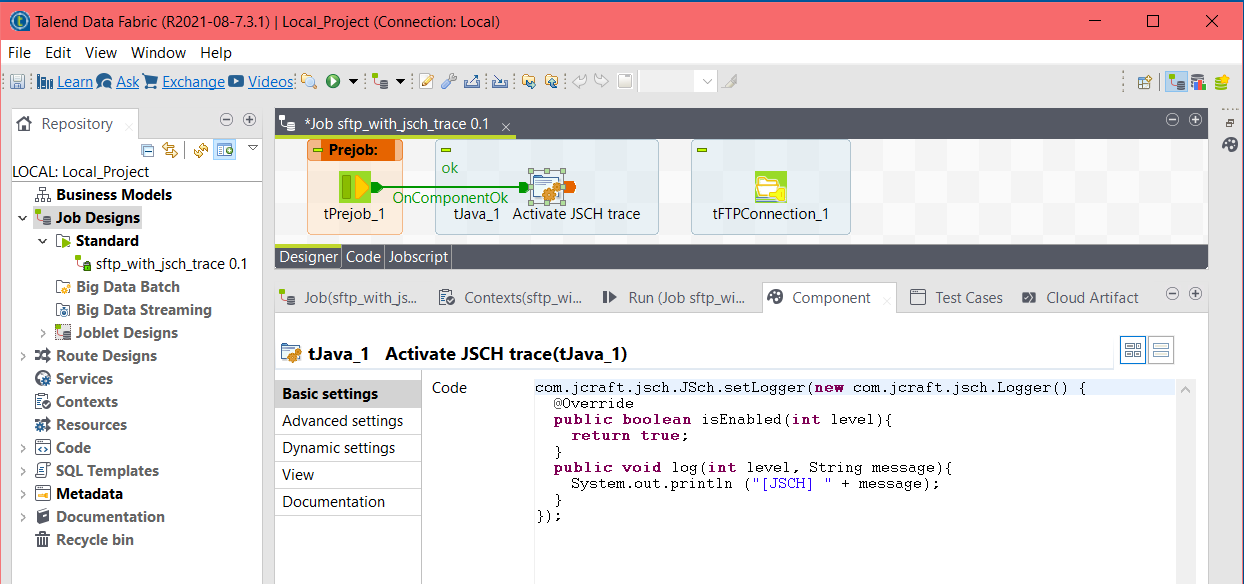This screenshot has width=1244, height=584.
Task: Switch to the Code editor tab
Action: point(363,257)
